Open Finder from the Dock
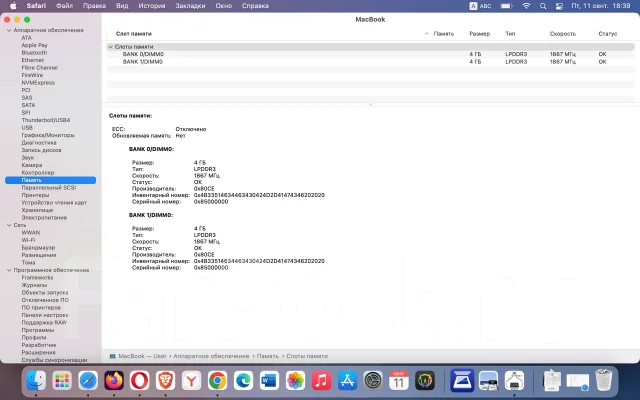The height and width of the screenshot is (400, 640). [x=36, y=381]
